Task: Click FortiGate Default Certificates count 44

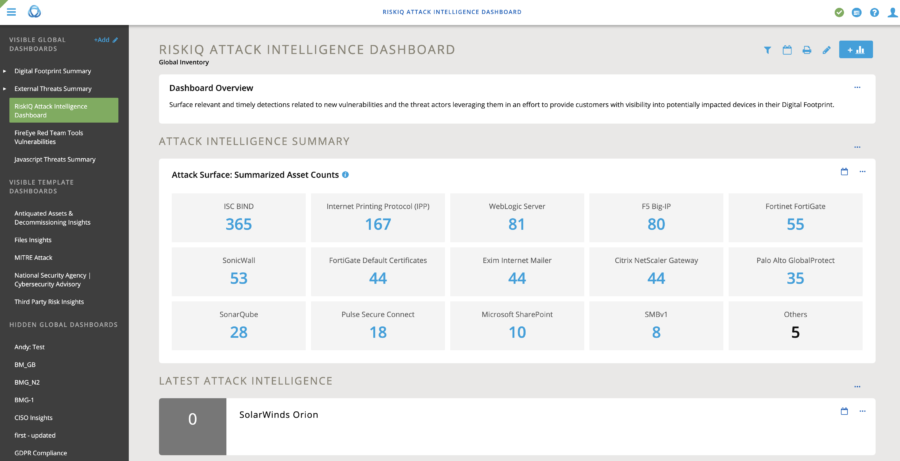Action: (x=378, y=278)
